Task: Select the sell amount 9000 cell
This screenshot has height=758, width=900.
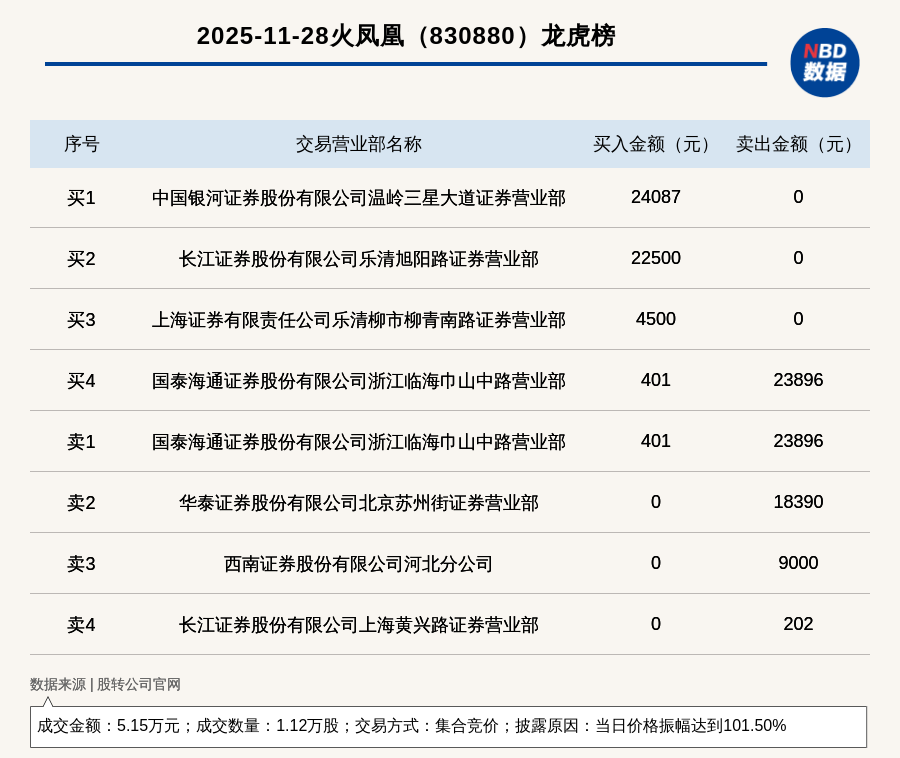Action: [798, 563]
